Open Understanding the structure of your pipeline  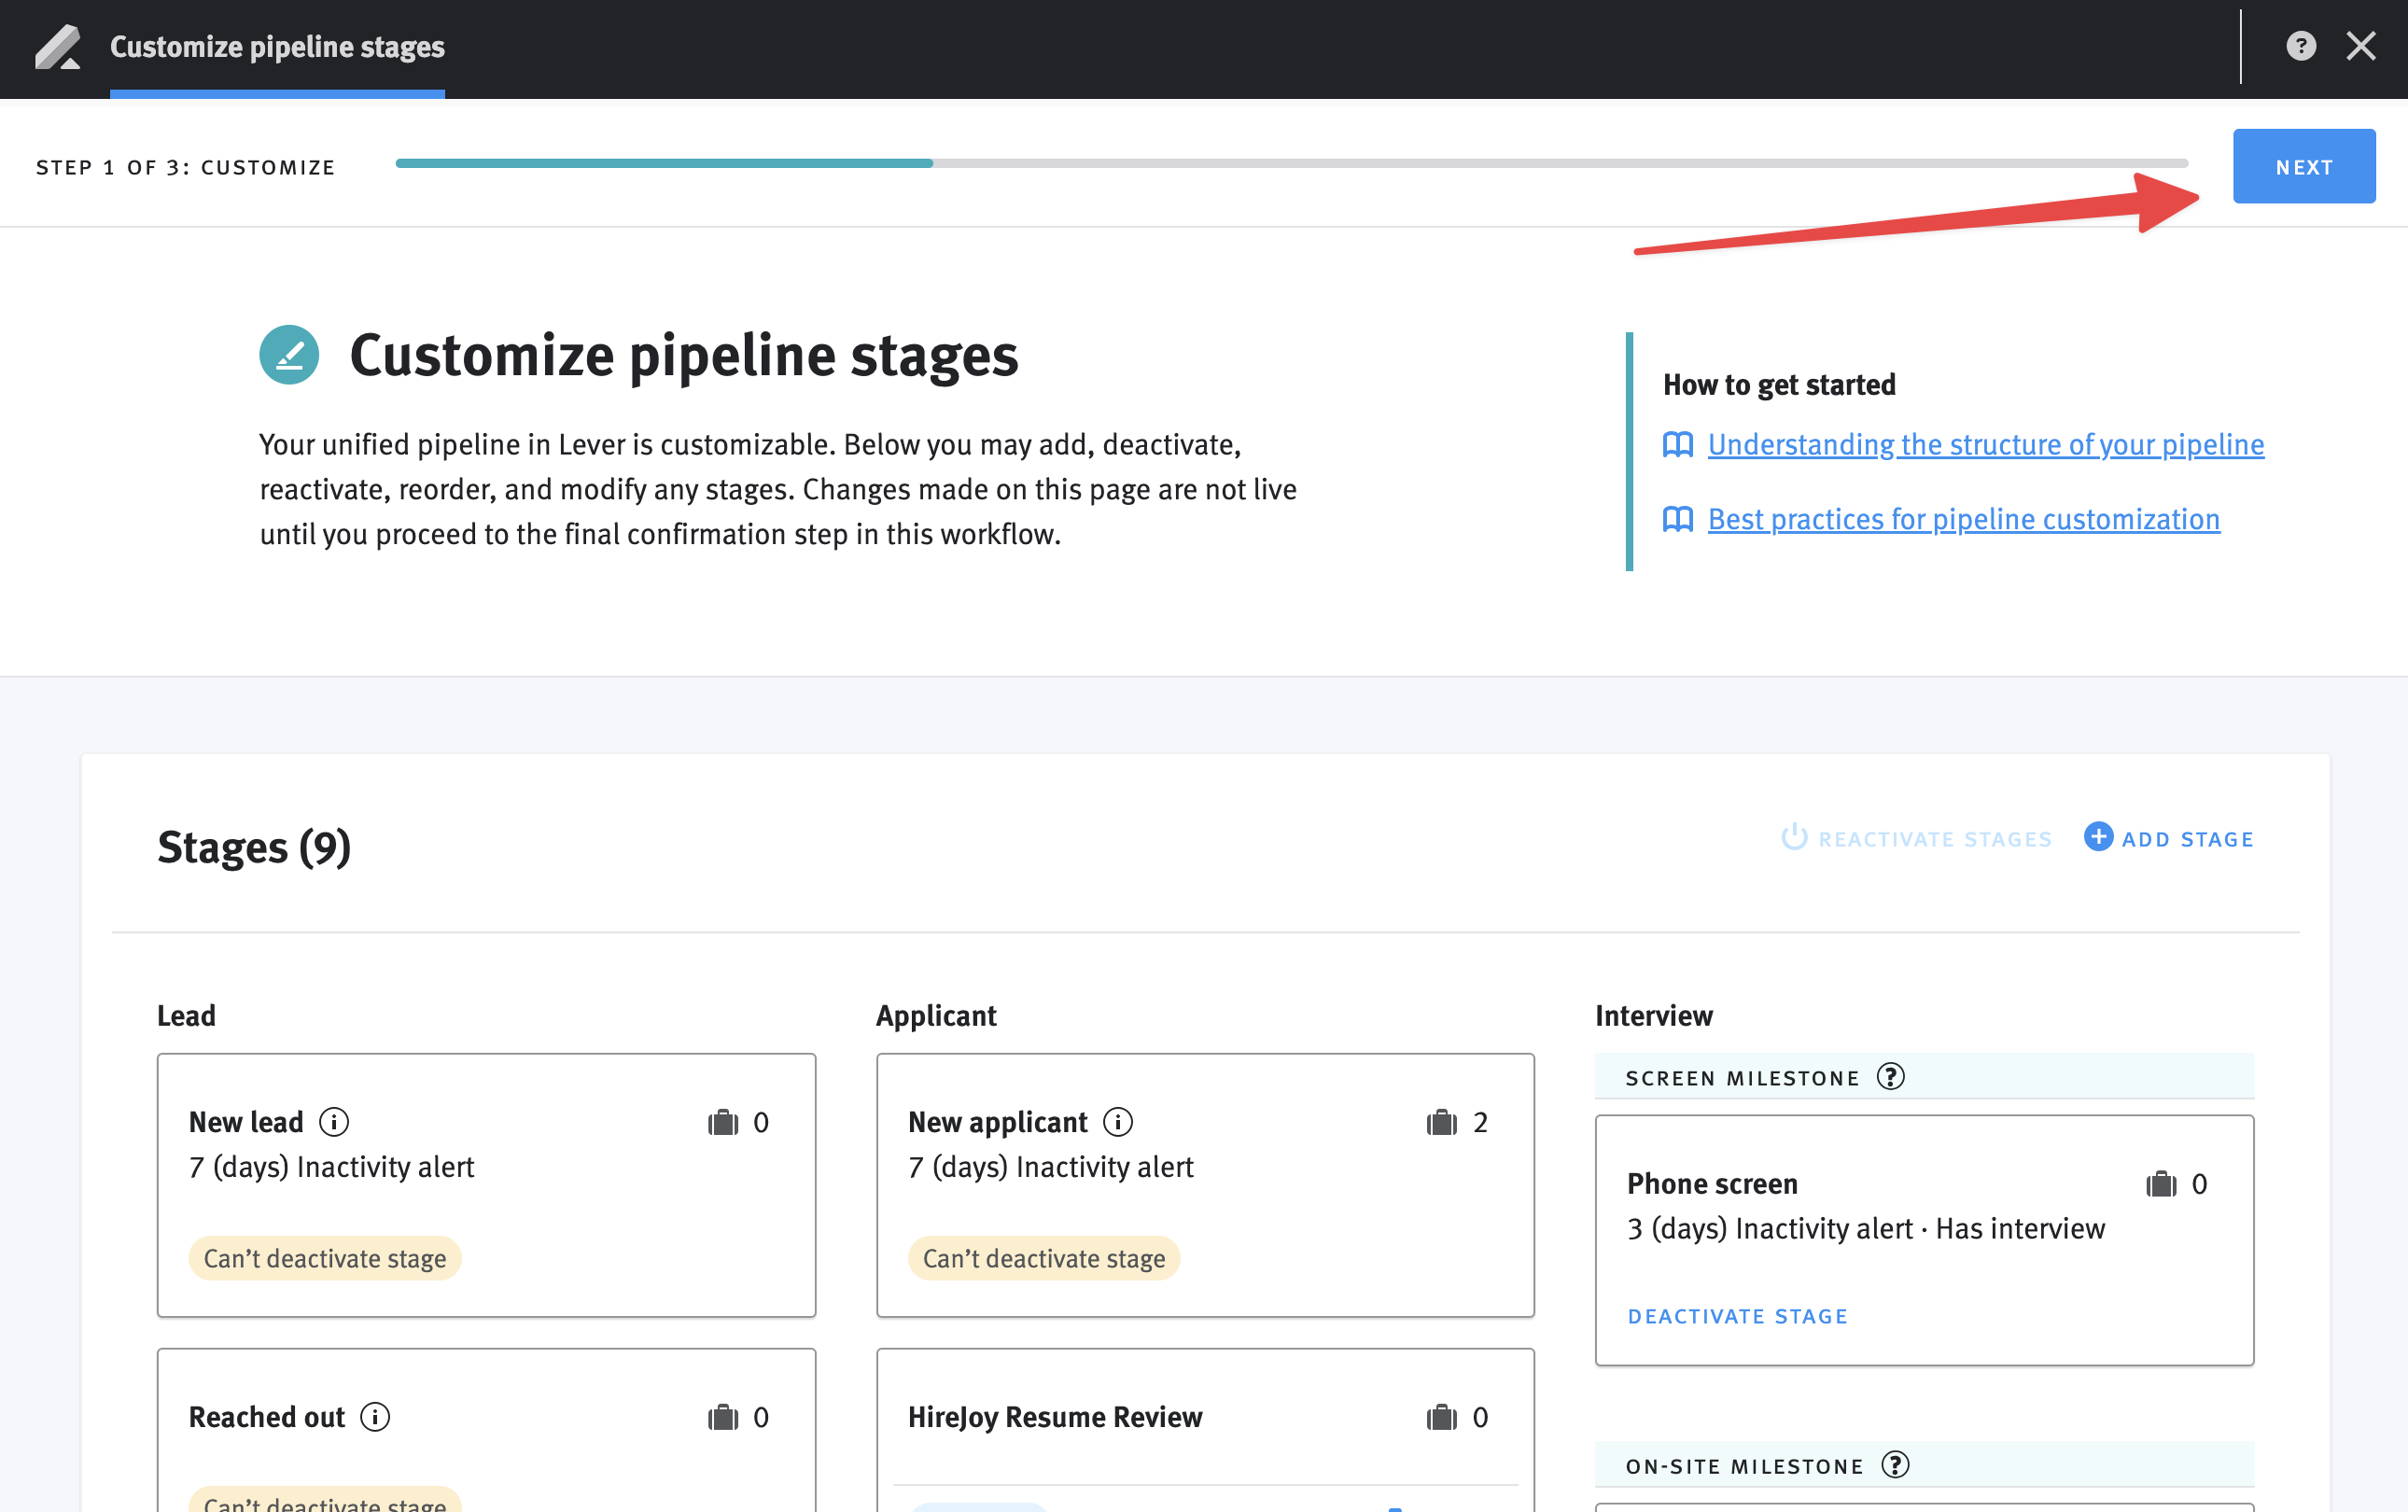1985,442
